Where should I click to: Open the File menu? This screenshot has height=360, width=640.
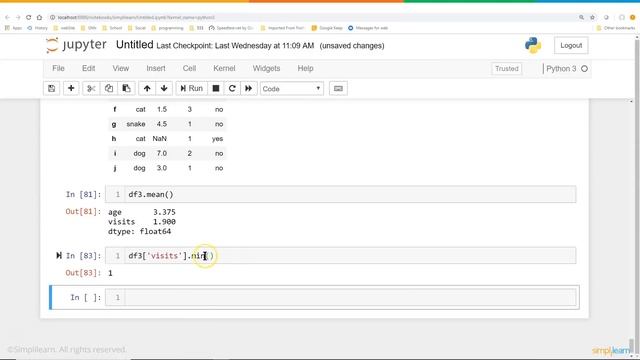tap(58, 69)
